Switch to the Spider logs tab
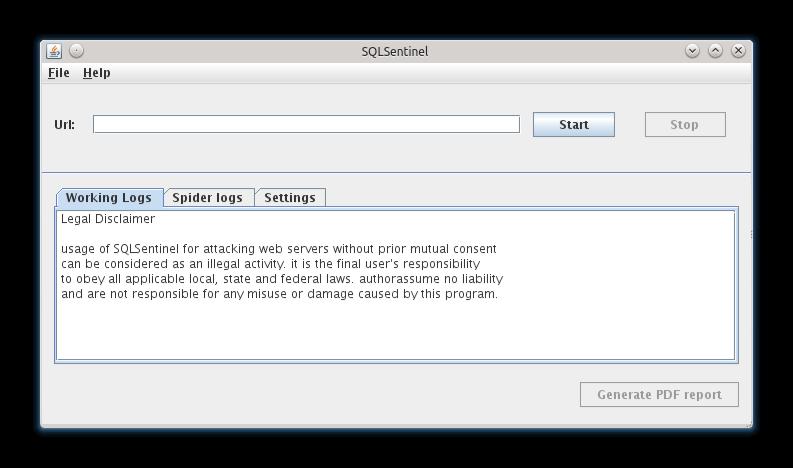Viewport: 793px width, 468px height. click(x=207, y=198)
